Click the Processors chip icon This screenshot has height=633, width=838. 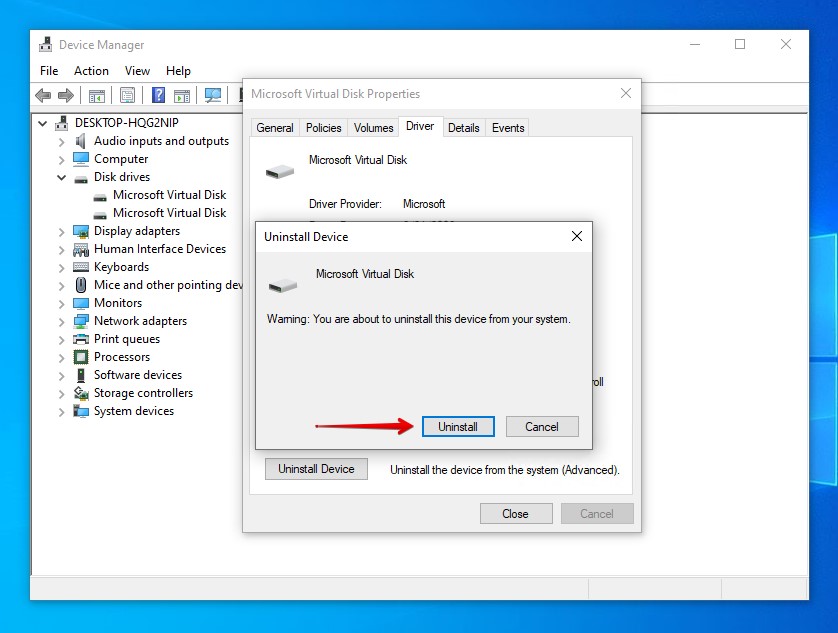point(81,357)
